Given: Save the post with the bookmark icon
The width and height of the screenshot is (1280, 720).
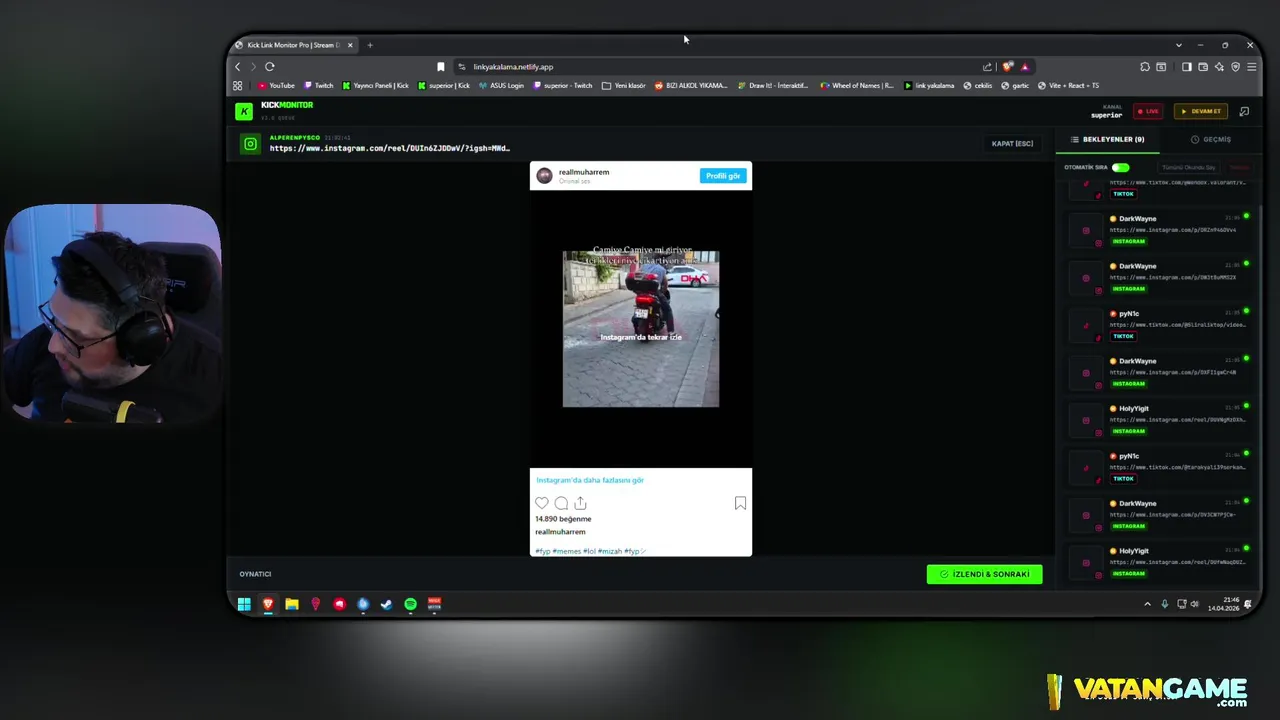Looking at the screenshot, I should 740,503.
